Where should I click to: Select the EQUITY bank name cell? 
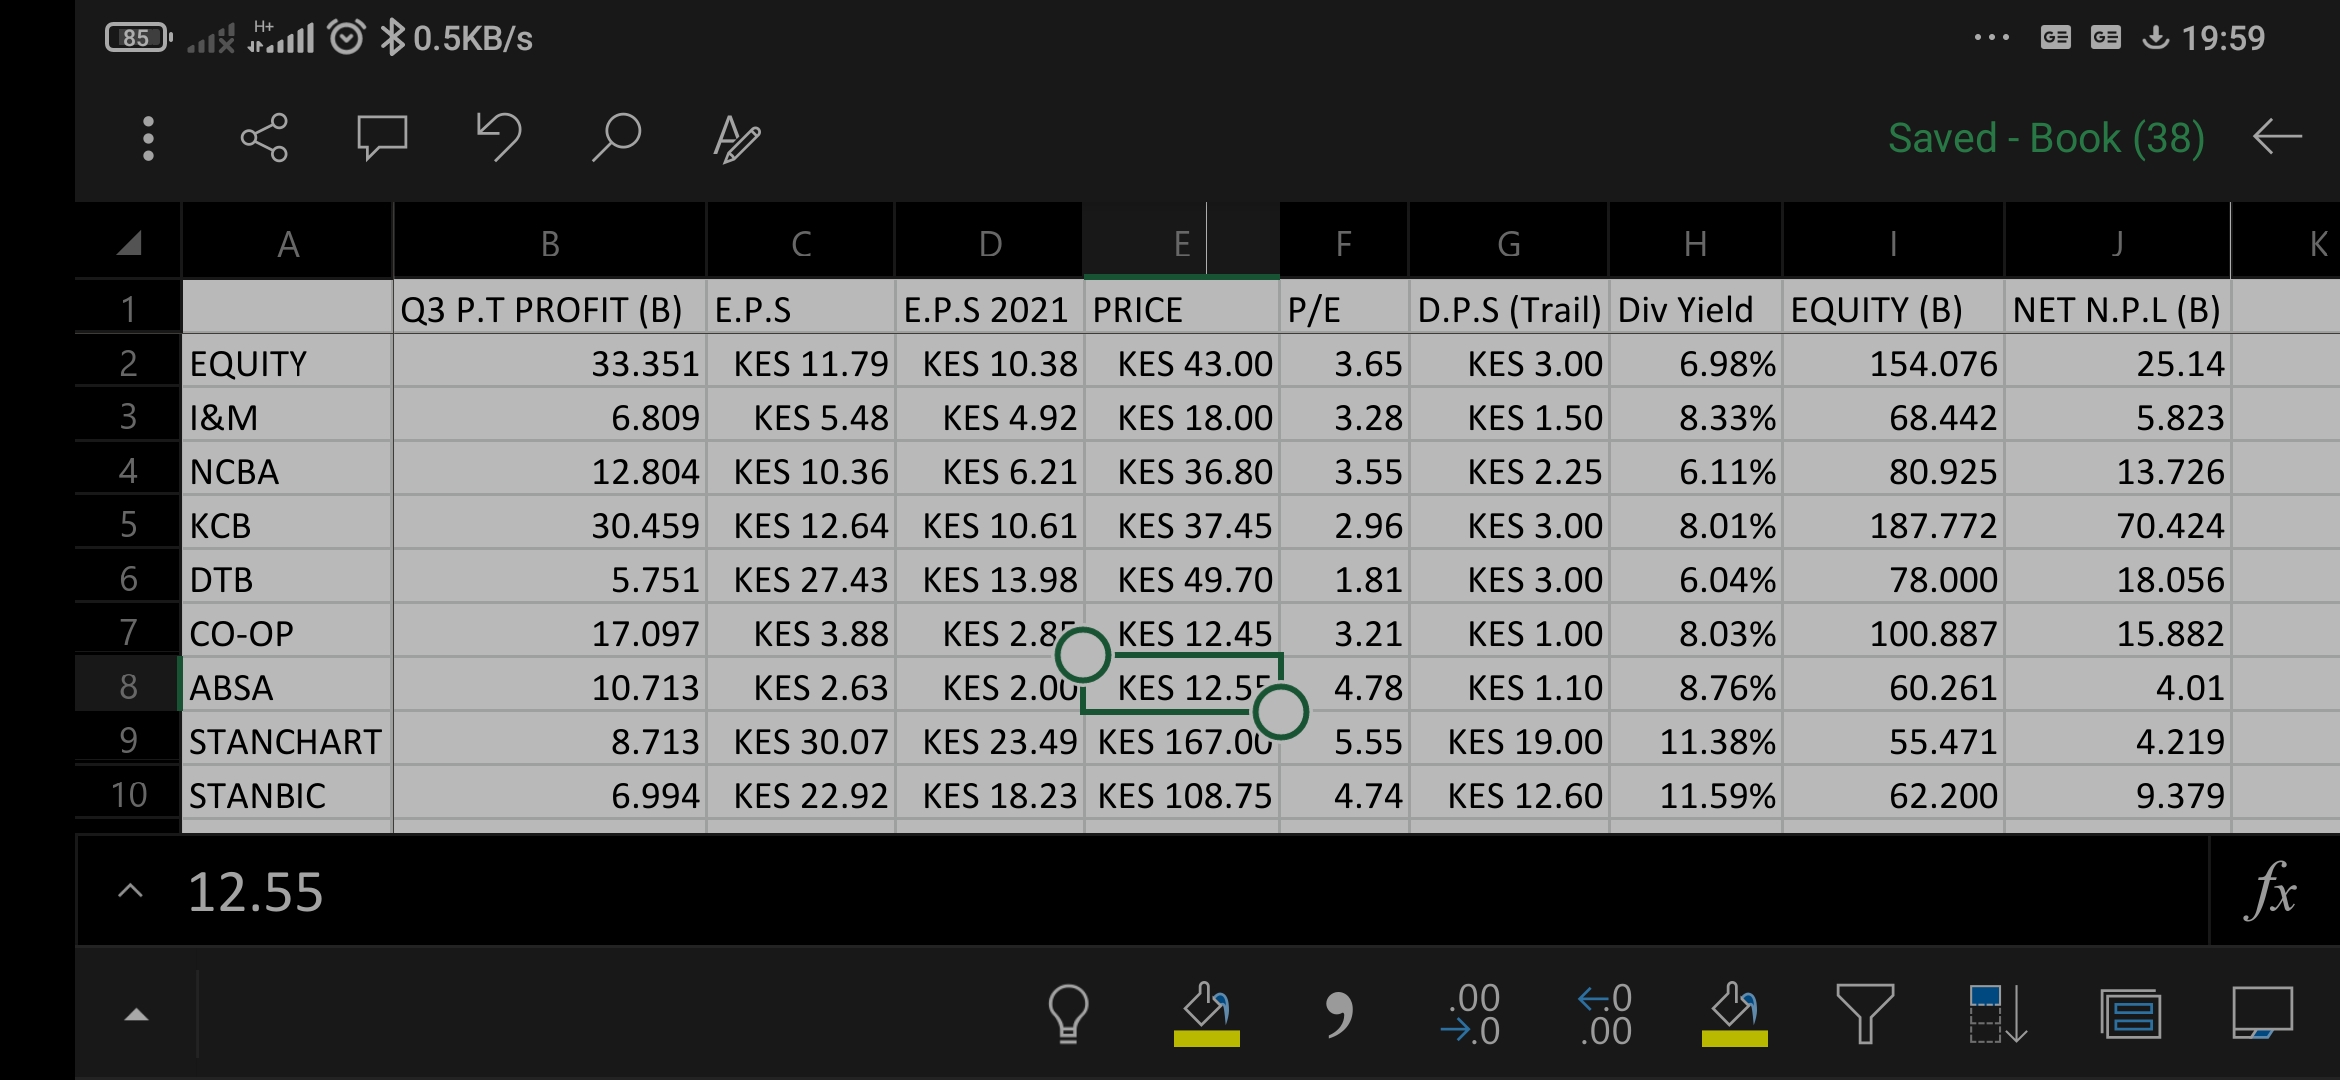point(288,363)
